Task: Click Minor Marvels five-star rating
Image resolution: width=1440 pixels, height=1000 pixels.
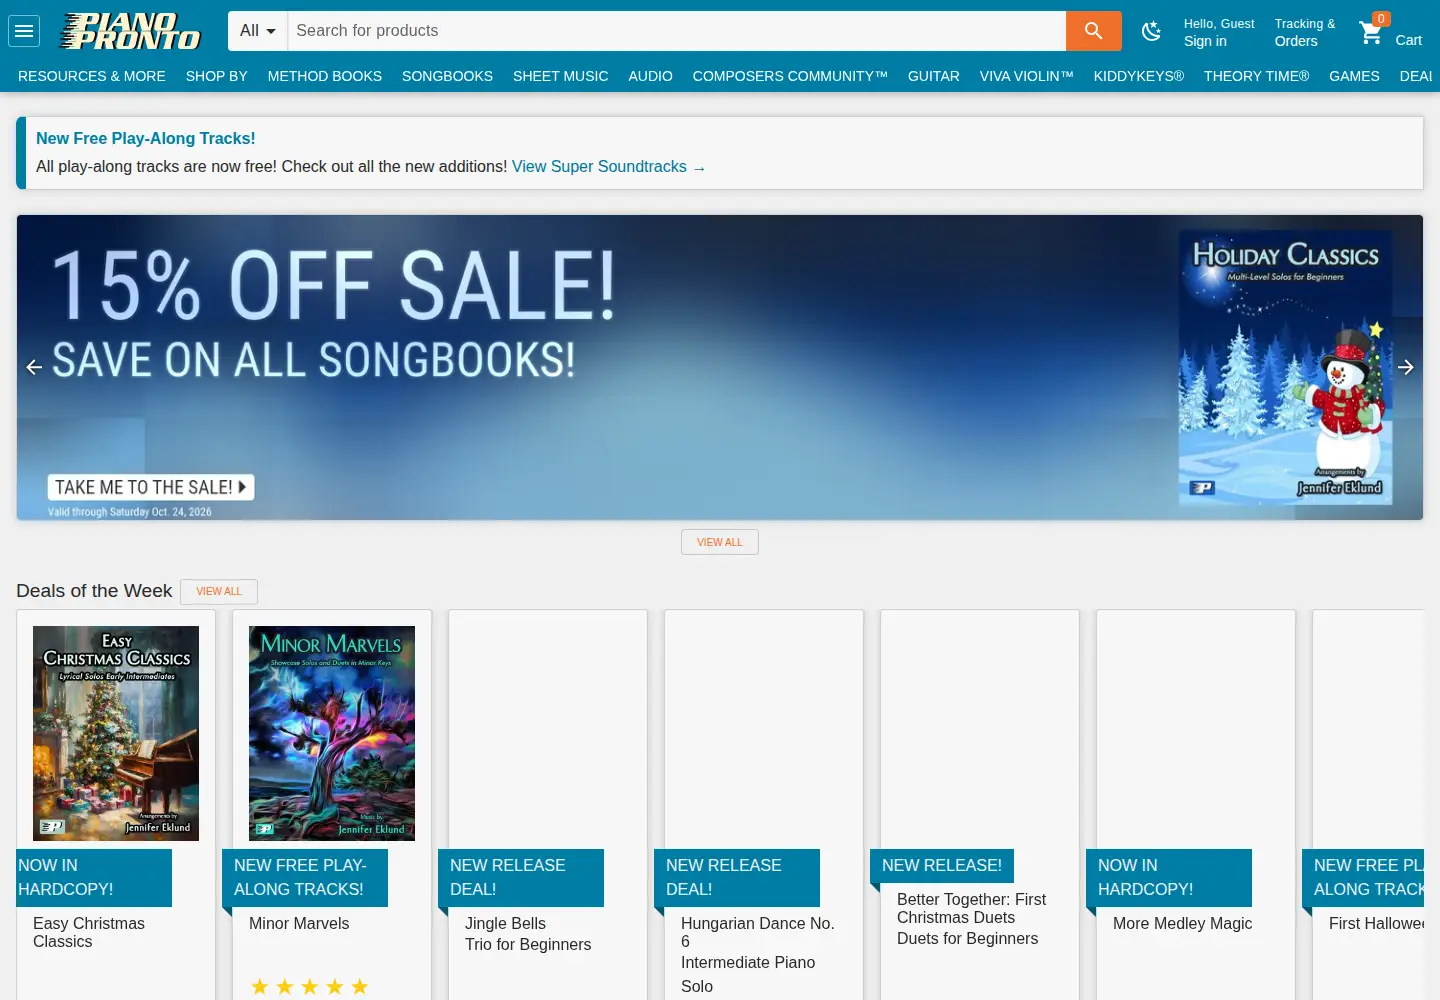Action: click(x=309, y=987)
